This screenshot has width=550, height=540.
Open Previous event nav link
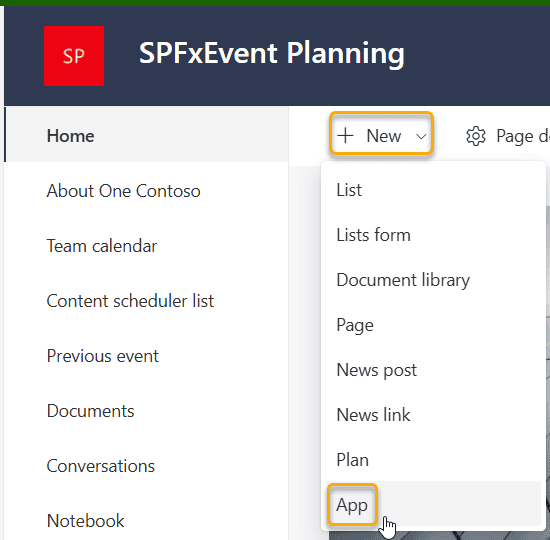[x=103, y=356]
